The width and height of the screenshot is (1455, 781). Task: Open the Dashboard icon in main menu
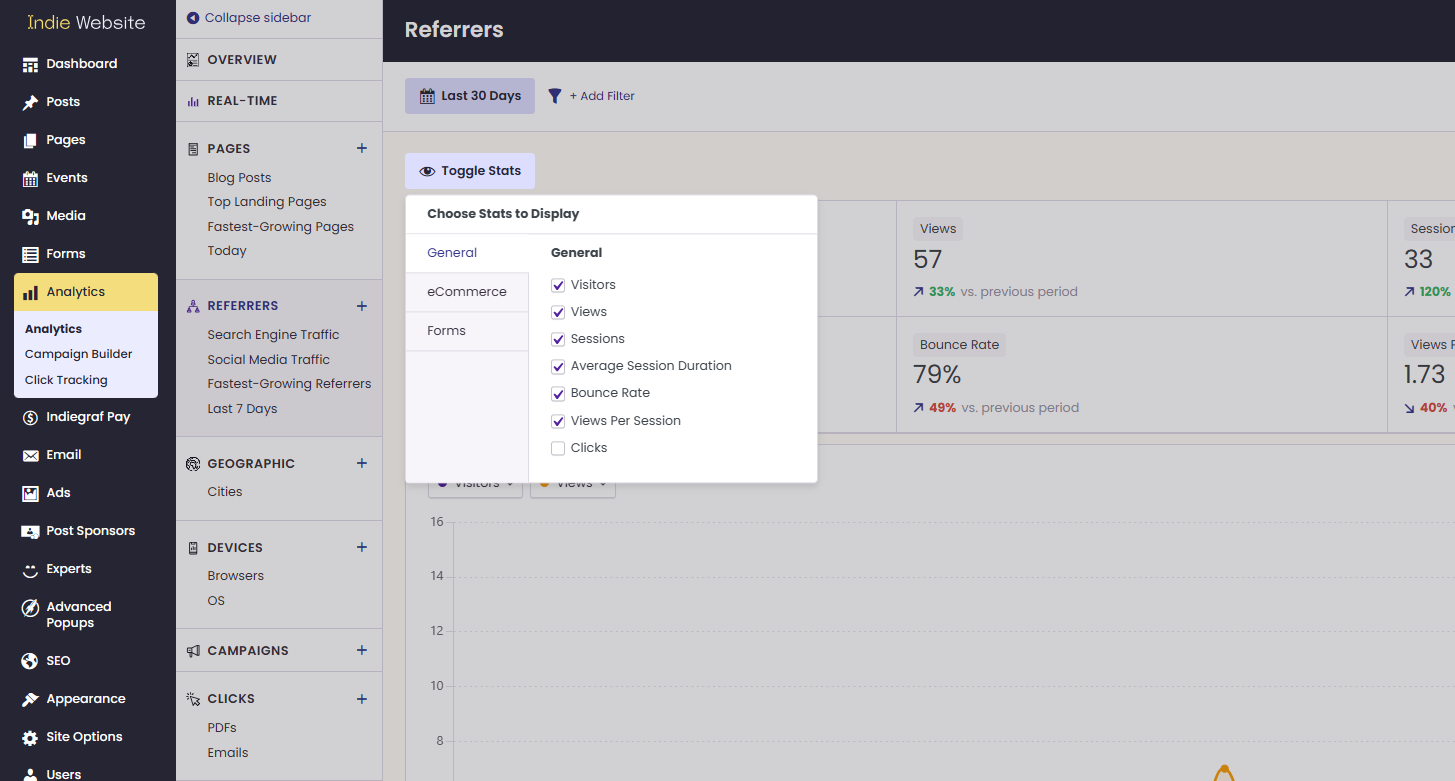point(30,64)
